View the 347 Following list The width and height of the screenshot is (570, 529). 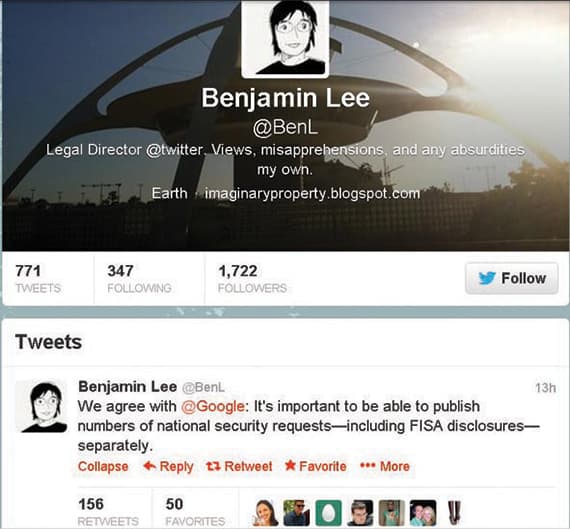[x=139, y=279]
